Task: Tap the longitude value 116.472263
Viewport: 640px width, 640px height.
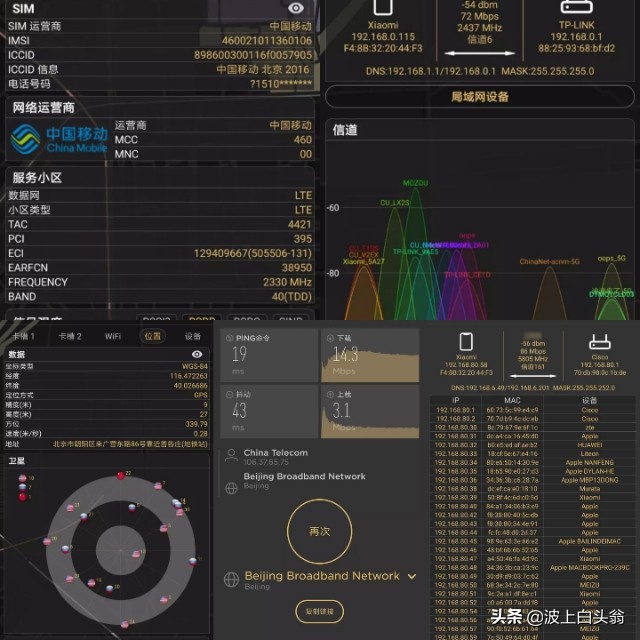Action: 189,376
